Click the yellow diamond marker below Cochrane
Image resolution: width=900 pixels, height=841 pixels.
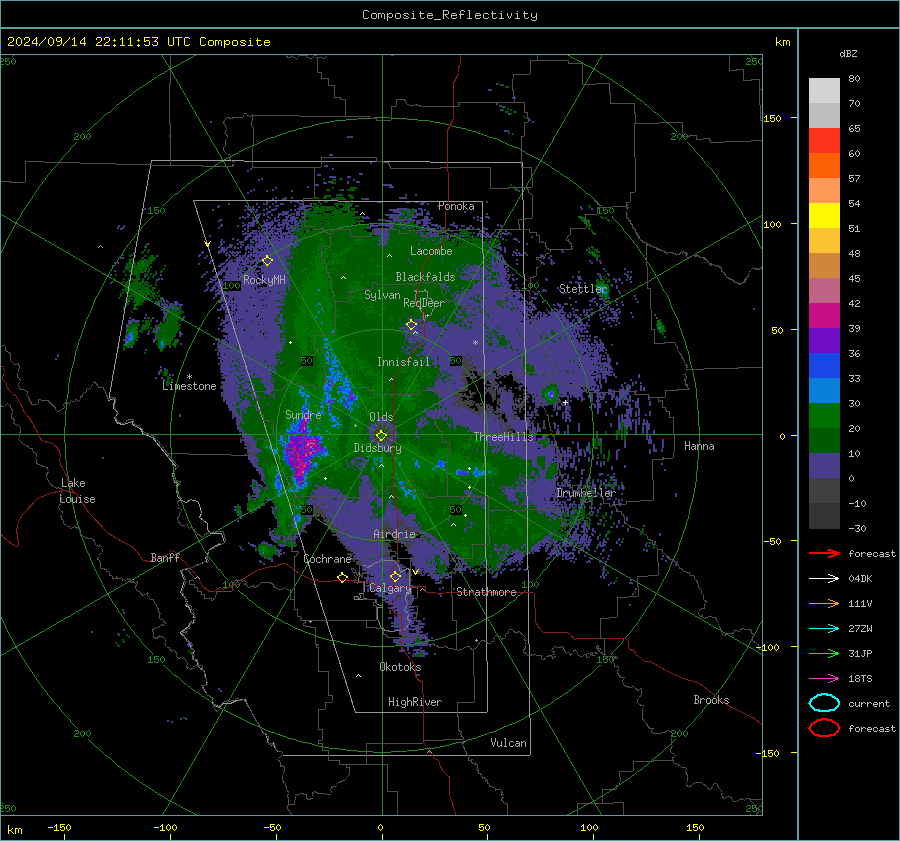[342, 577]
